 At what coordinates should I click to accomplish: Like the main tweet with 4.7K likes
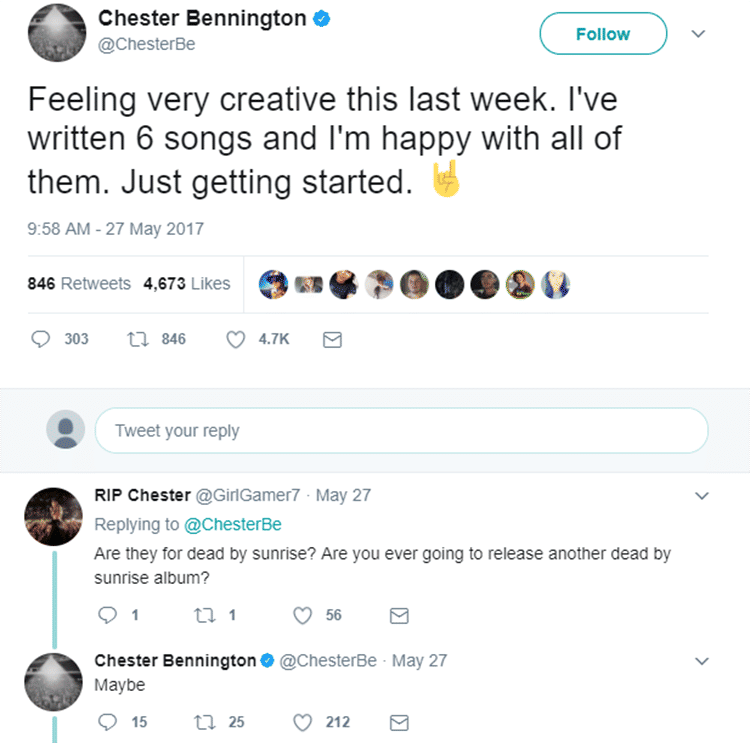pos(236,340)
